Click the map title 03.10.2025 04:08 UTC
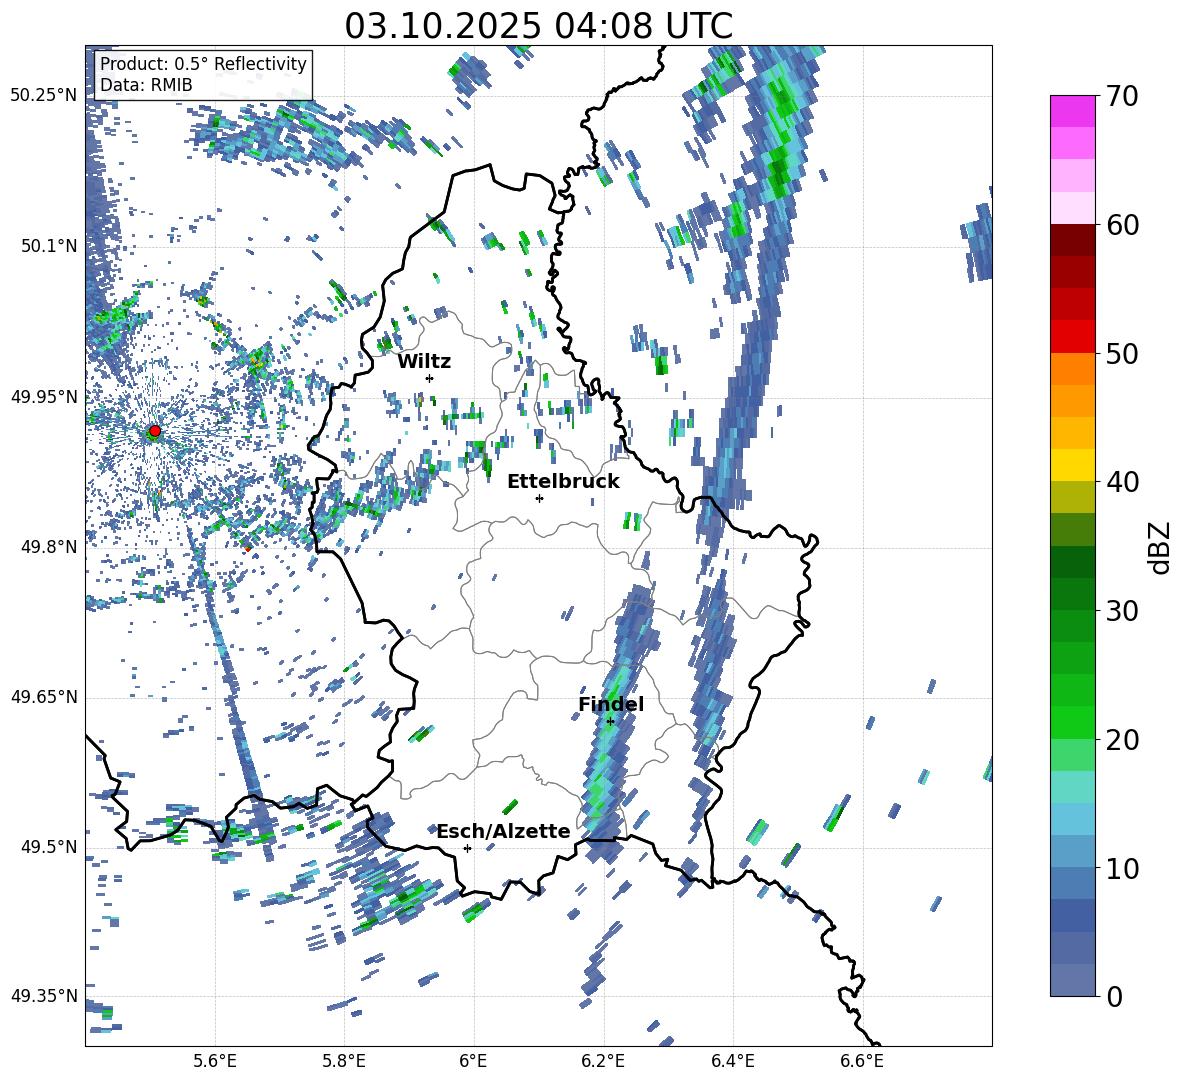 [x=538, y=26]
